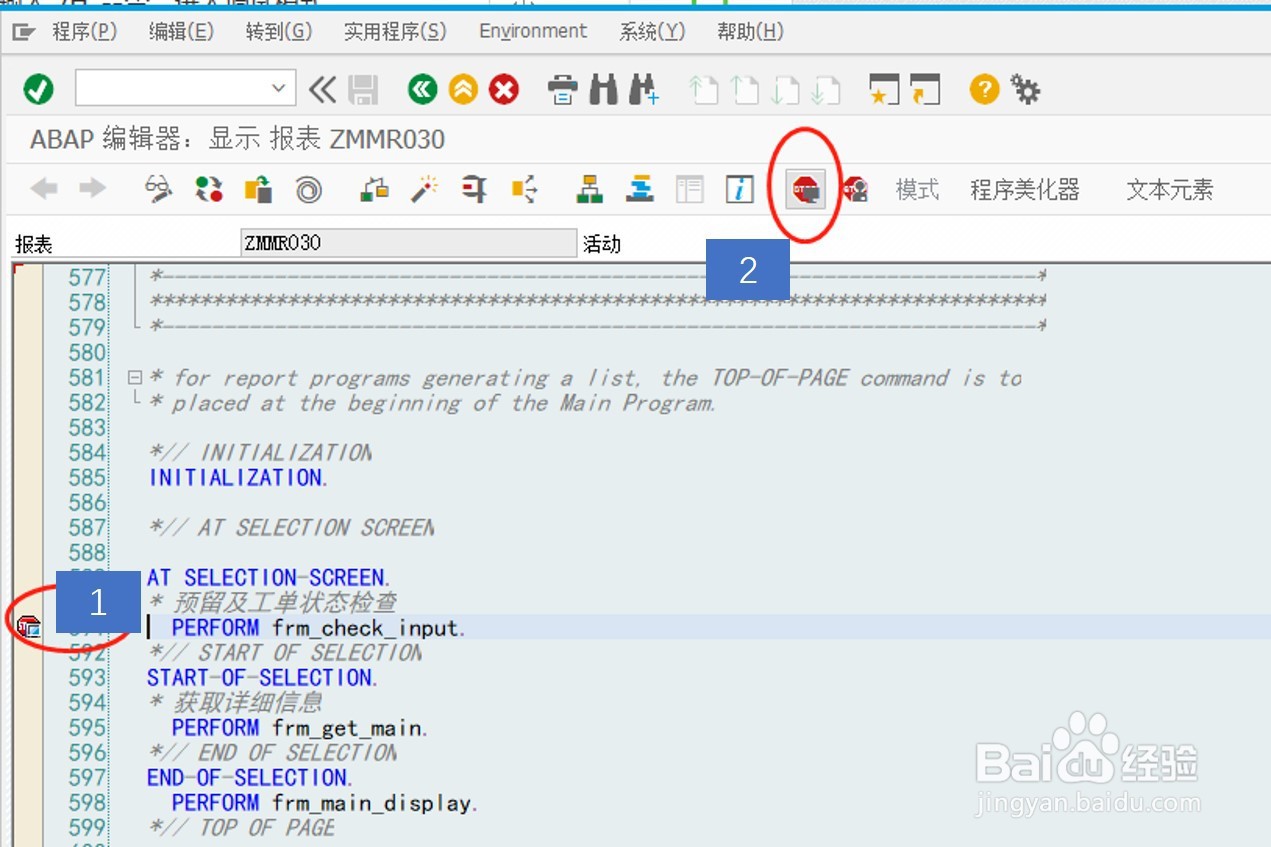Click the customize layout gear icon
This screenshot has height=847, width=1271.
coord(1027,88)
